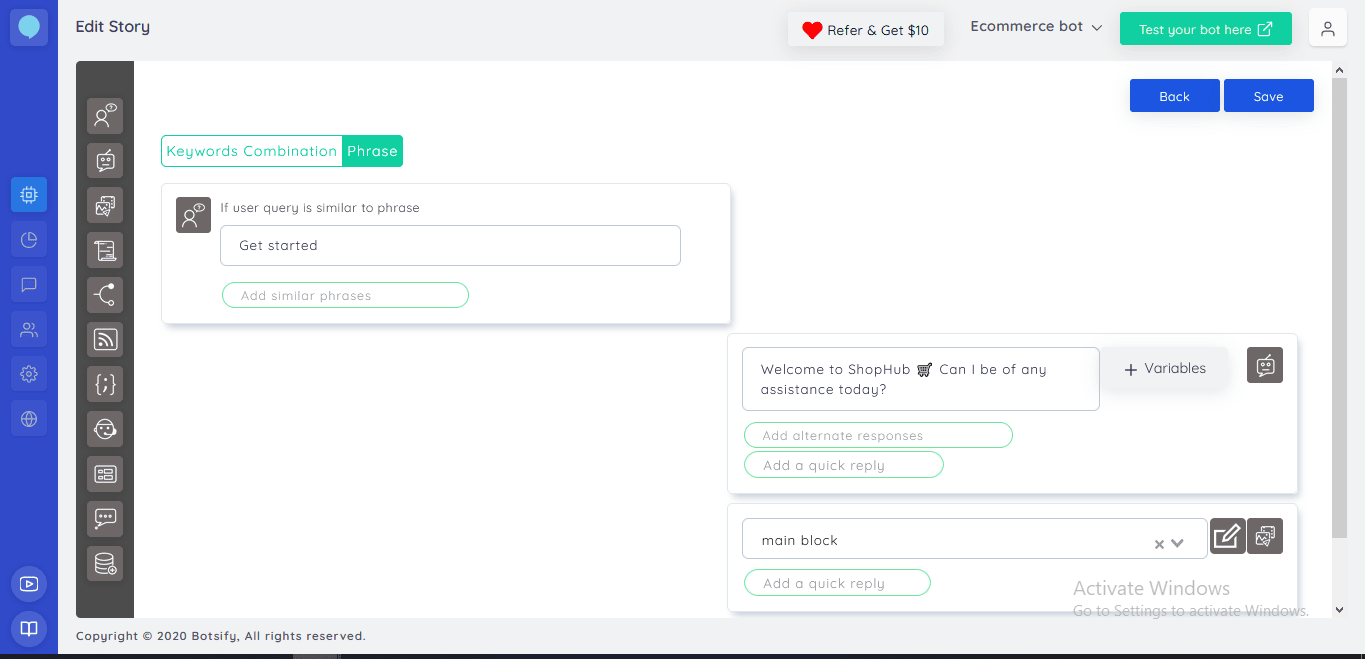Click the Save button

point(1268,96)
